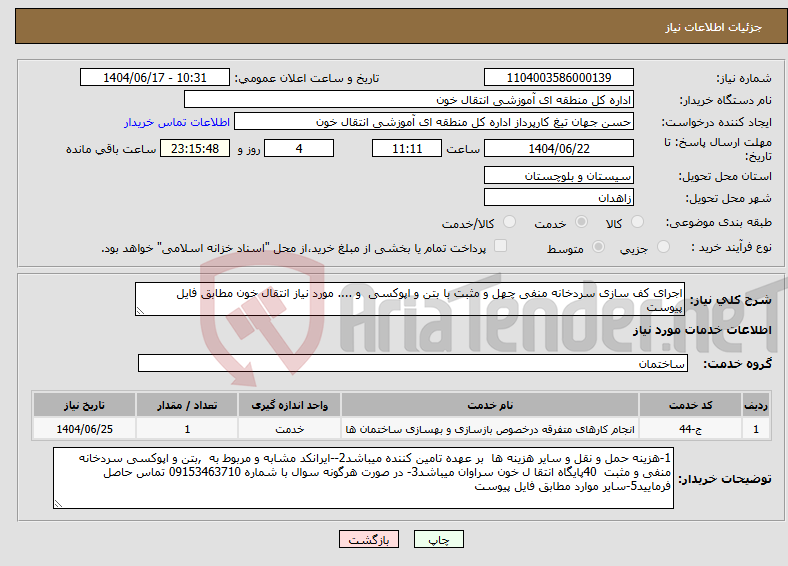Image resolution: width=788 pixels, height=566 pixels.
Task: Click the نوع فرآیند خرید label
Action: pyautogui.click(x=732, y=247)
